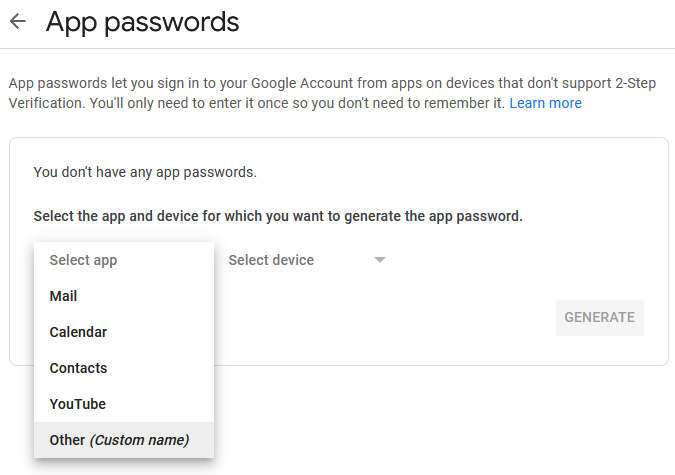Click the 'App passwords let you sign in' sentence start
The height and width of the screenshot is (475, 675).
95,83
